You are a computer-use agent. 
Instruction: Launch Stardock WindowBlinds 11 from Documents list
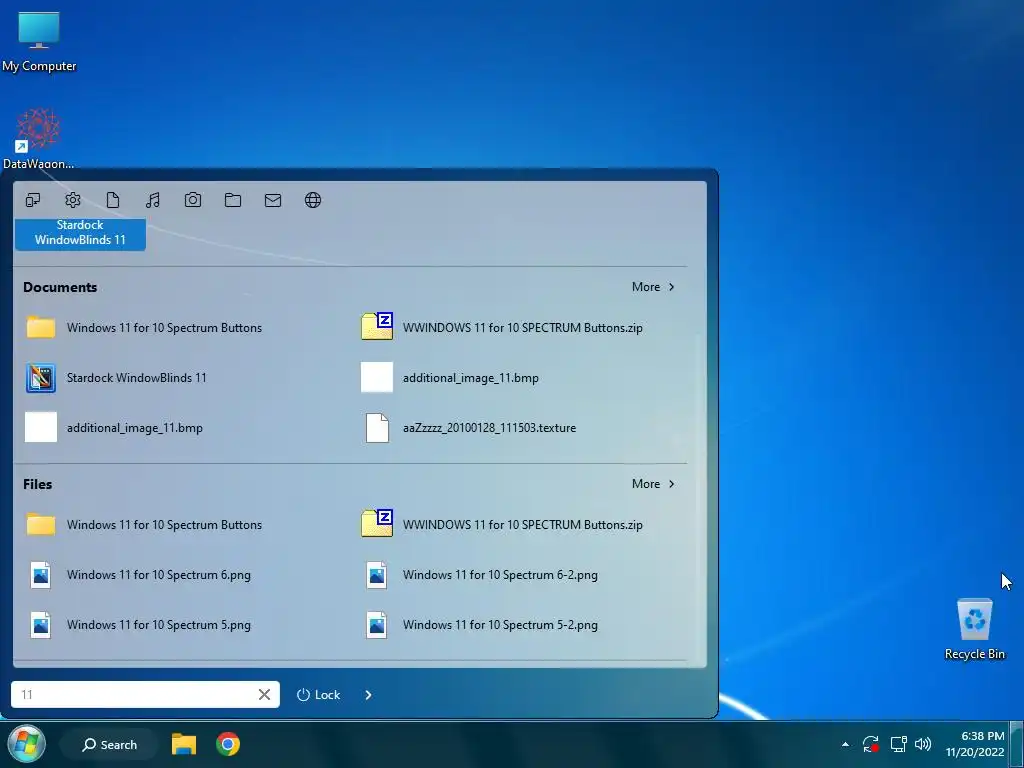[116, 378]
